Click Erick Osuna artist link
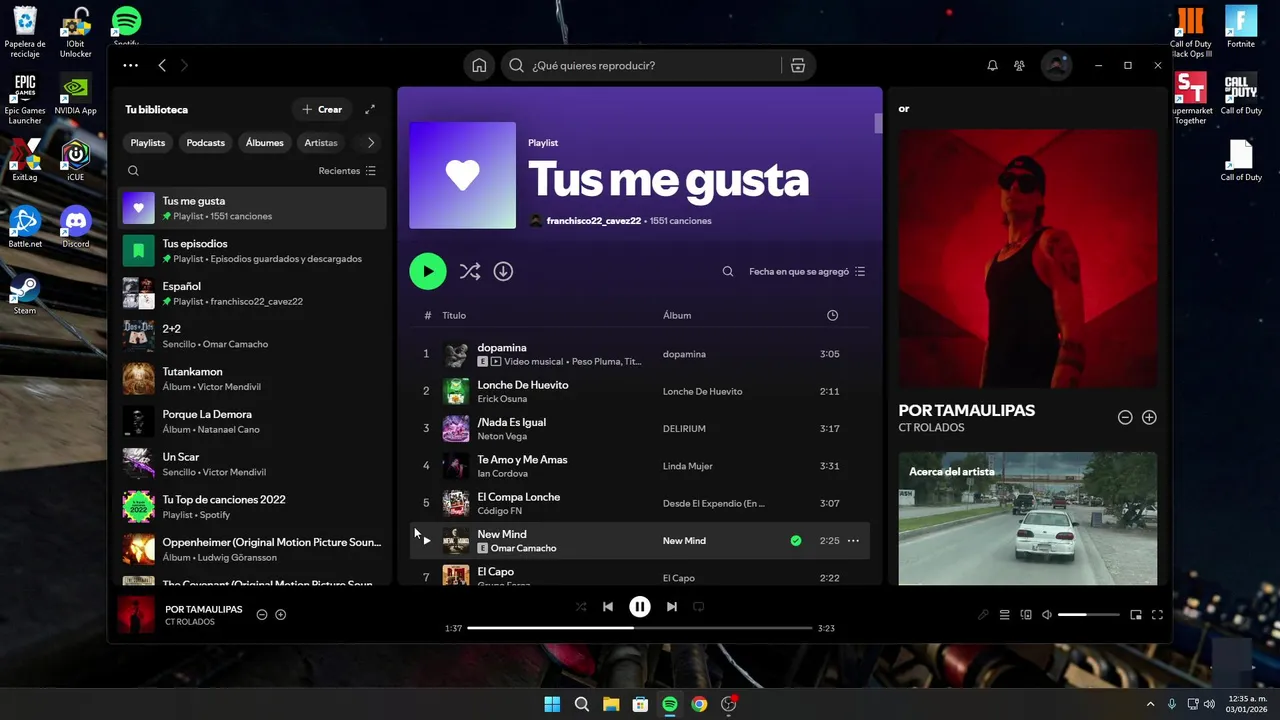 pyautogui.click(x=502, y=399)
